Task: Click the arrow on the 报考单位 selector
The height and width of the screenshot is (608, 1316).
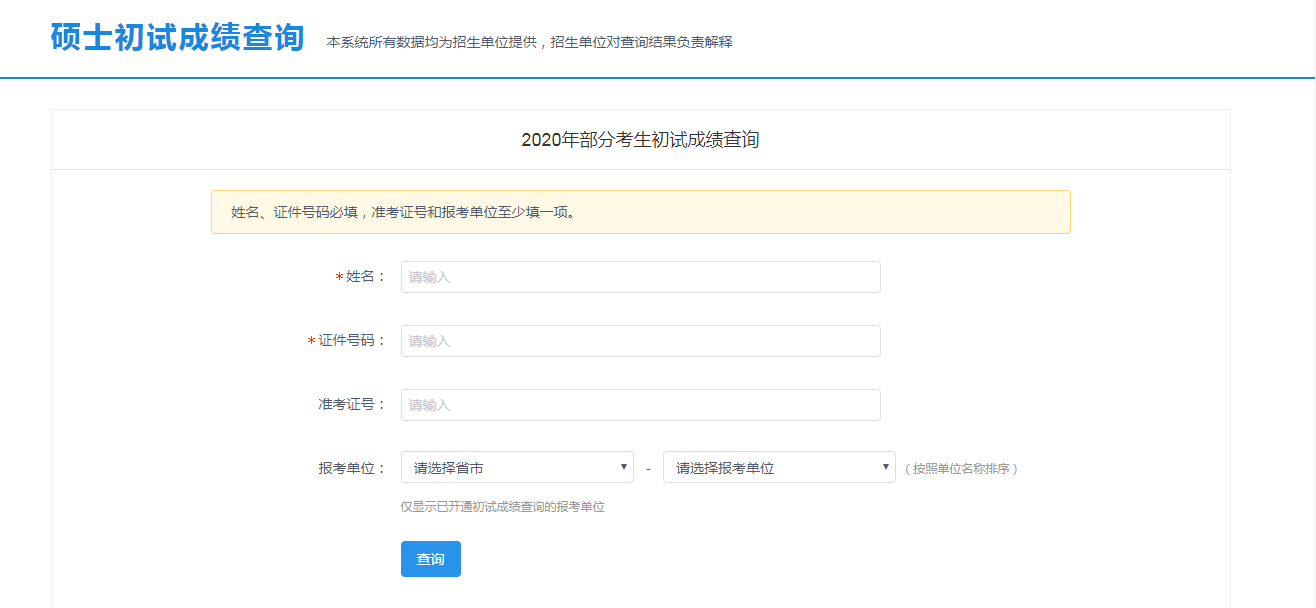Action: pos(885,467)
